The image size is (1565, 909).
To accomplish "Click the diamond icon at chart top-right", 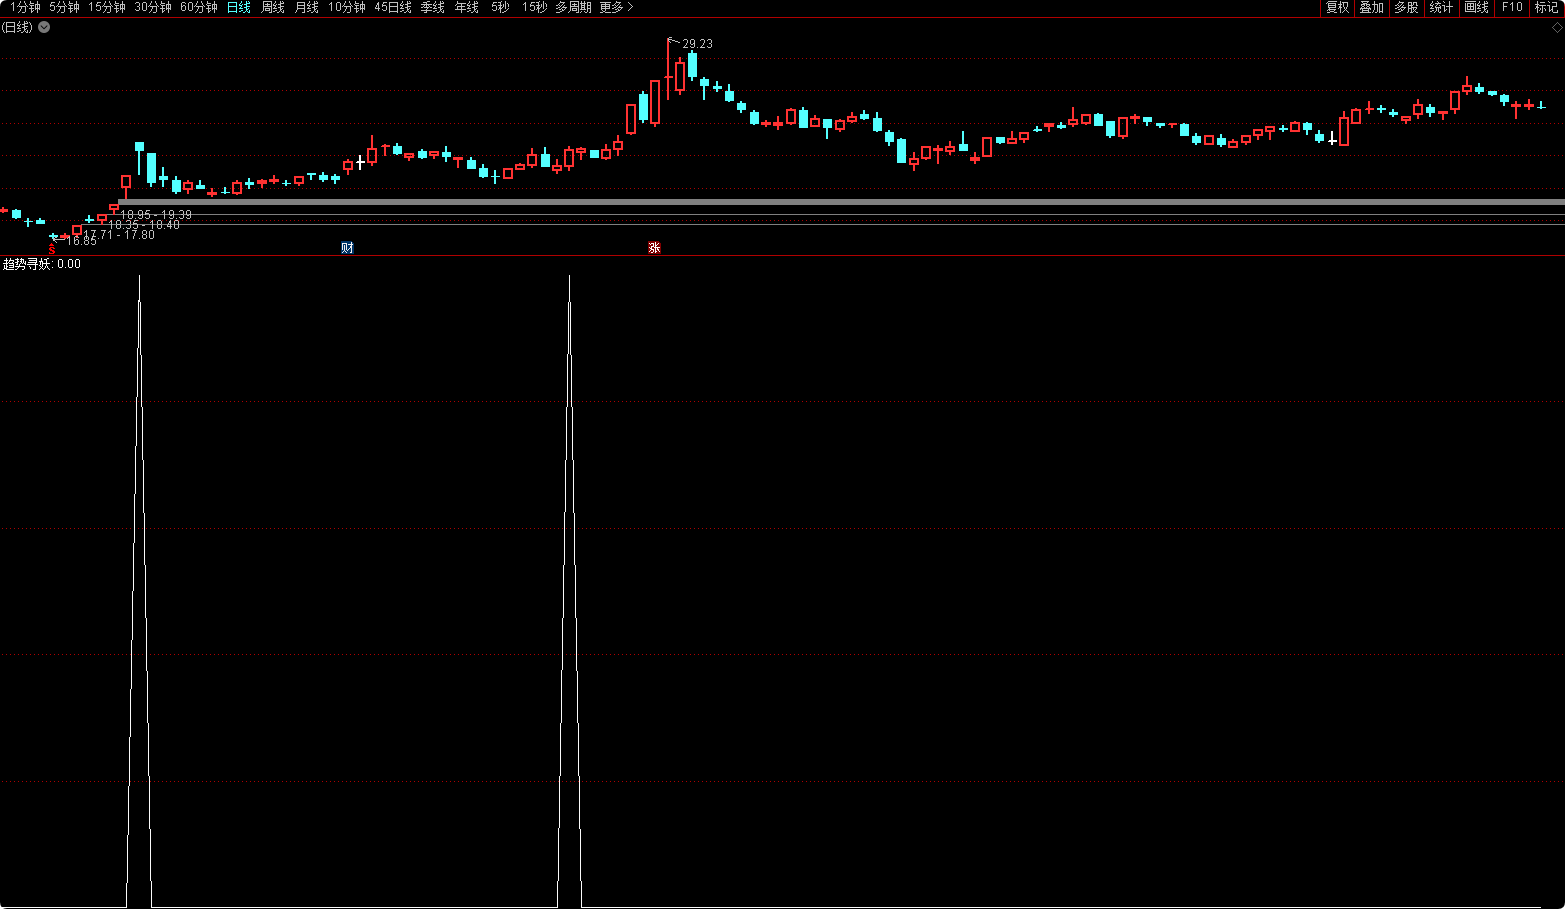I will point(1557,28).
